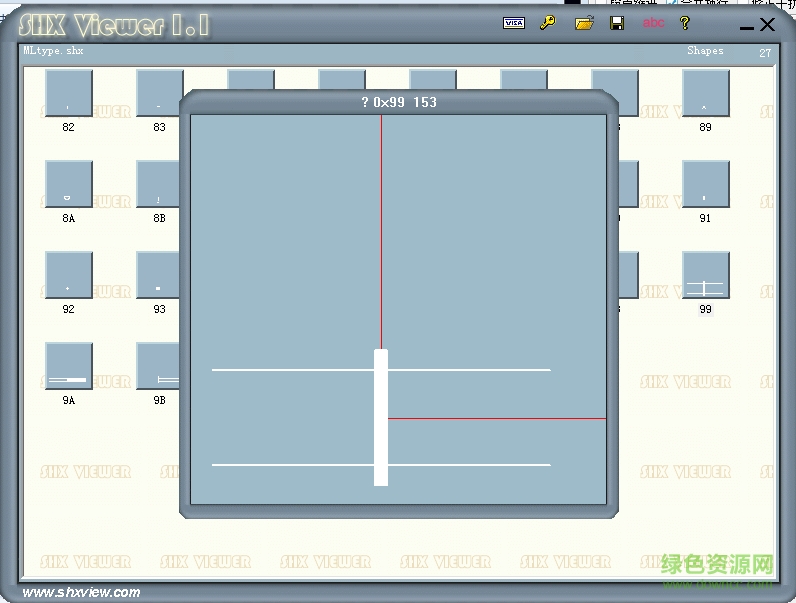Minimize the SHX Viewer window
The height and width of the screenshot is (603, 796).
tap(747, 27)
